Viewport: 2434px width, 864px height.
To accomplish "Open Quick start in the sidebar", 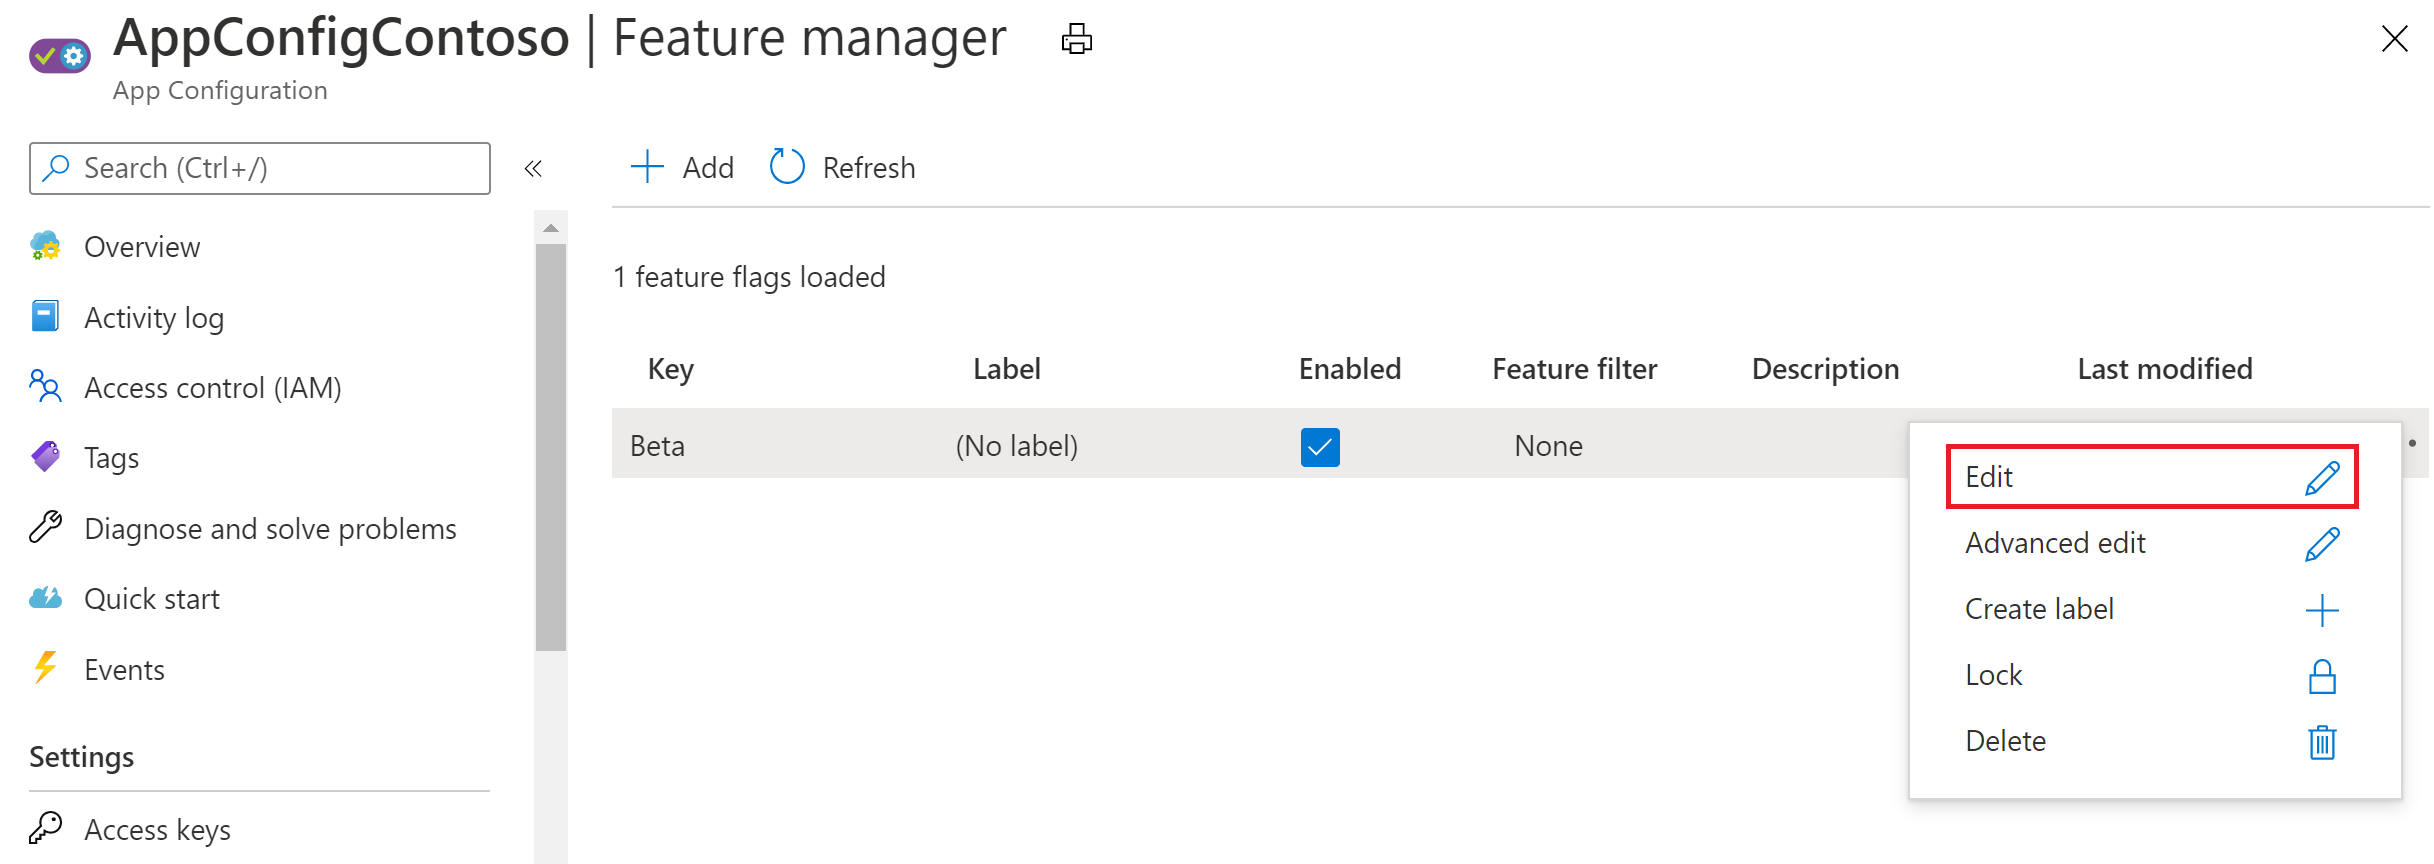I will pos(151,599).
